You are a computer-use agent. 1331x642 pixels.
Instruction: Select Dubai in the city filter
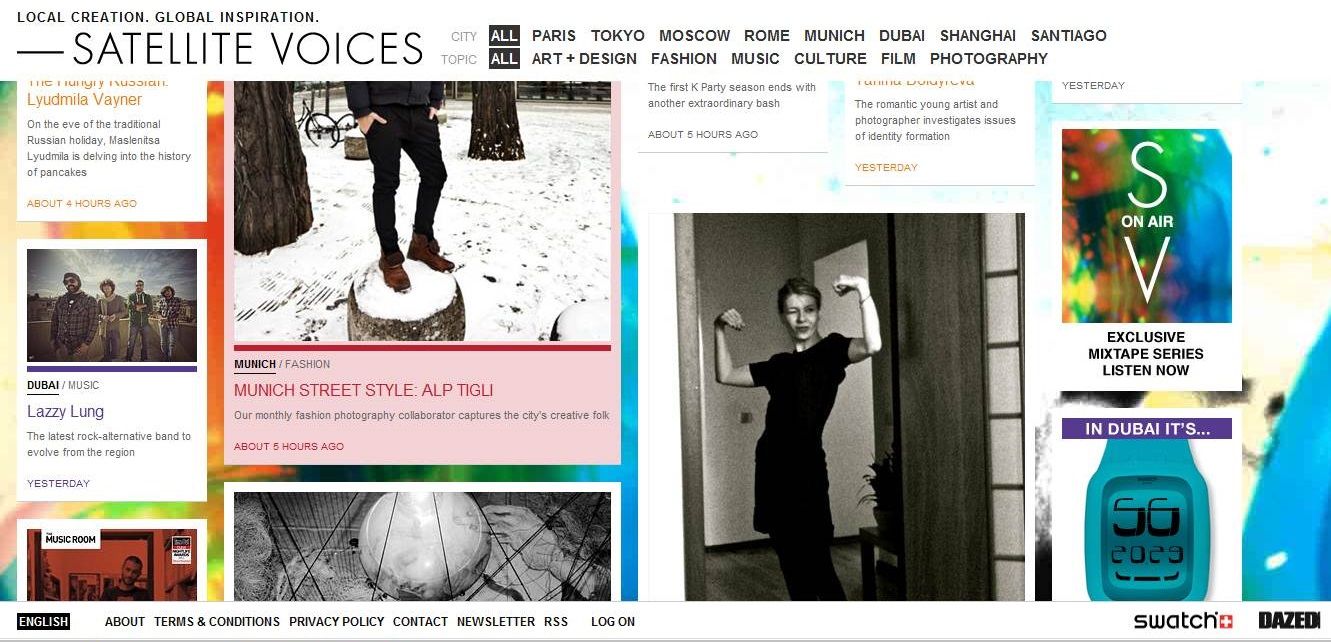(x=902, y=35)
